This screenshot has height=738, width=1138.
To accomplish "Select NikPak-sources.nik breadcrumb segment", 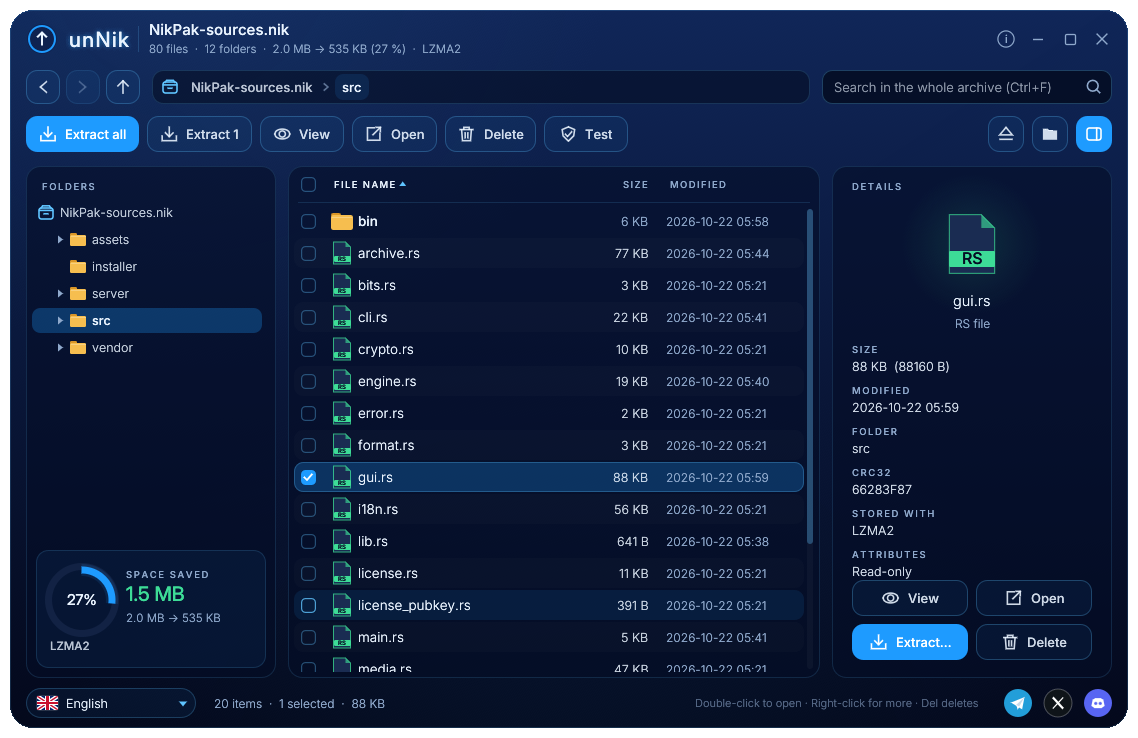I will tap(251, 87).
